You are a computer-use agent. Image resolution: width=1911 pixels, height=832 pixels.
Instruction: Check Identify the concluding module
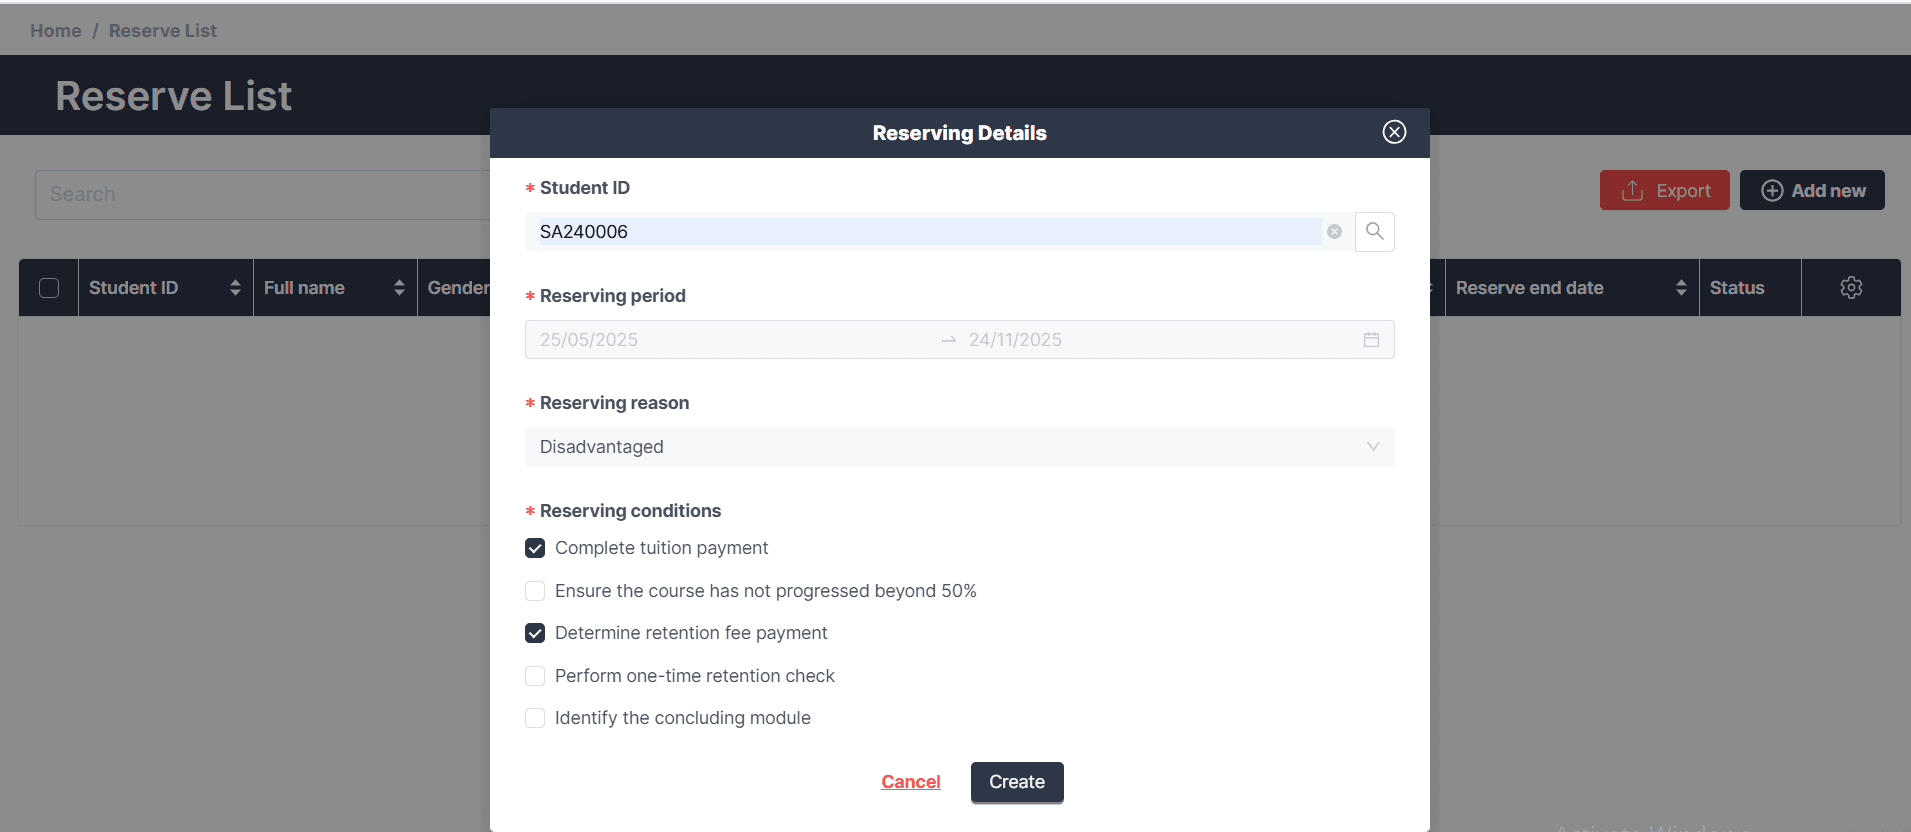coord(535,718)
